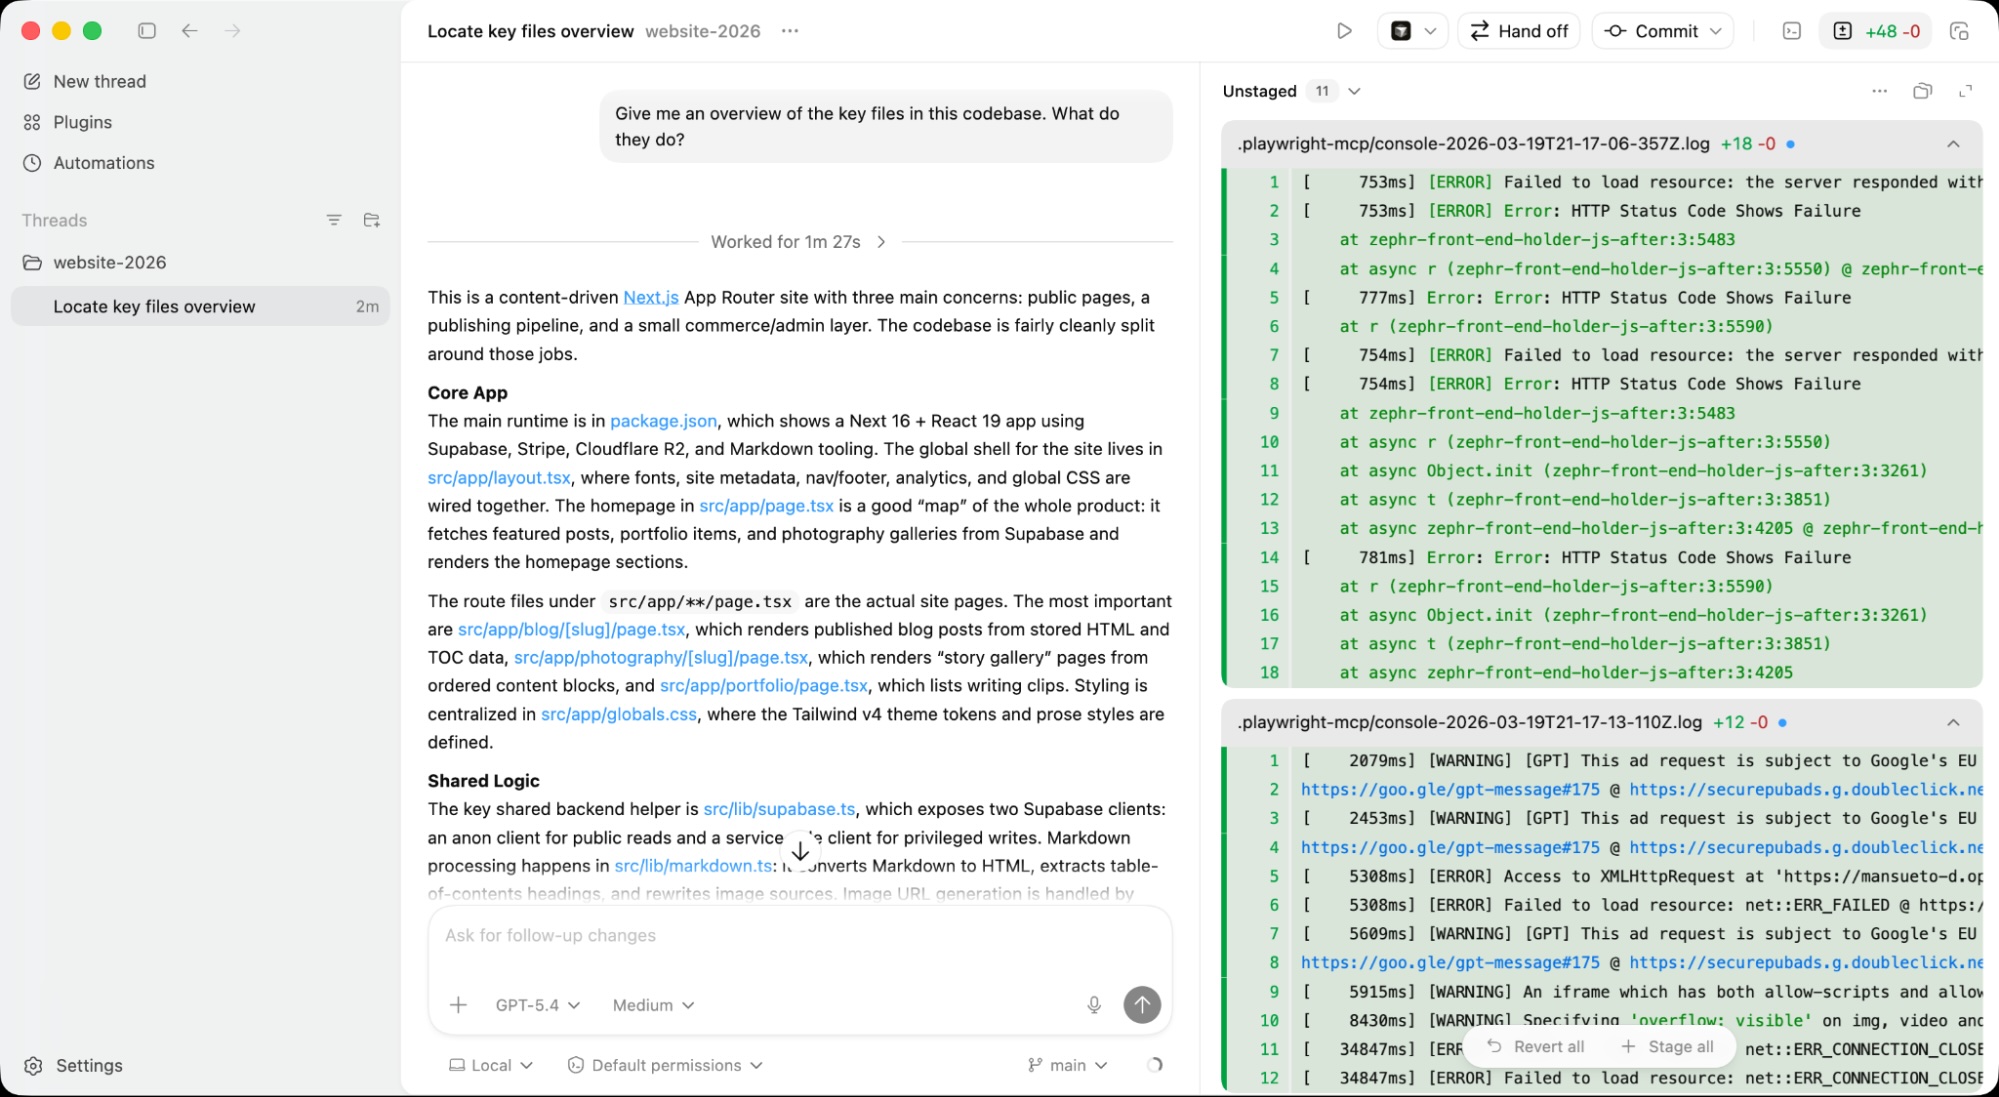Select the website-2026 project in sidebar
Image resolution: width=1999 pixels, height=1097 pixels.
110,262
